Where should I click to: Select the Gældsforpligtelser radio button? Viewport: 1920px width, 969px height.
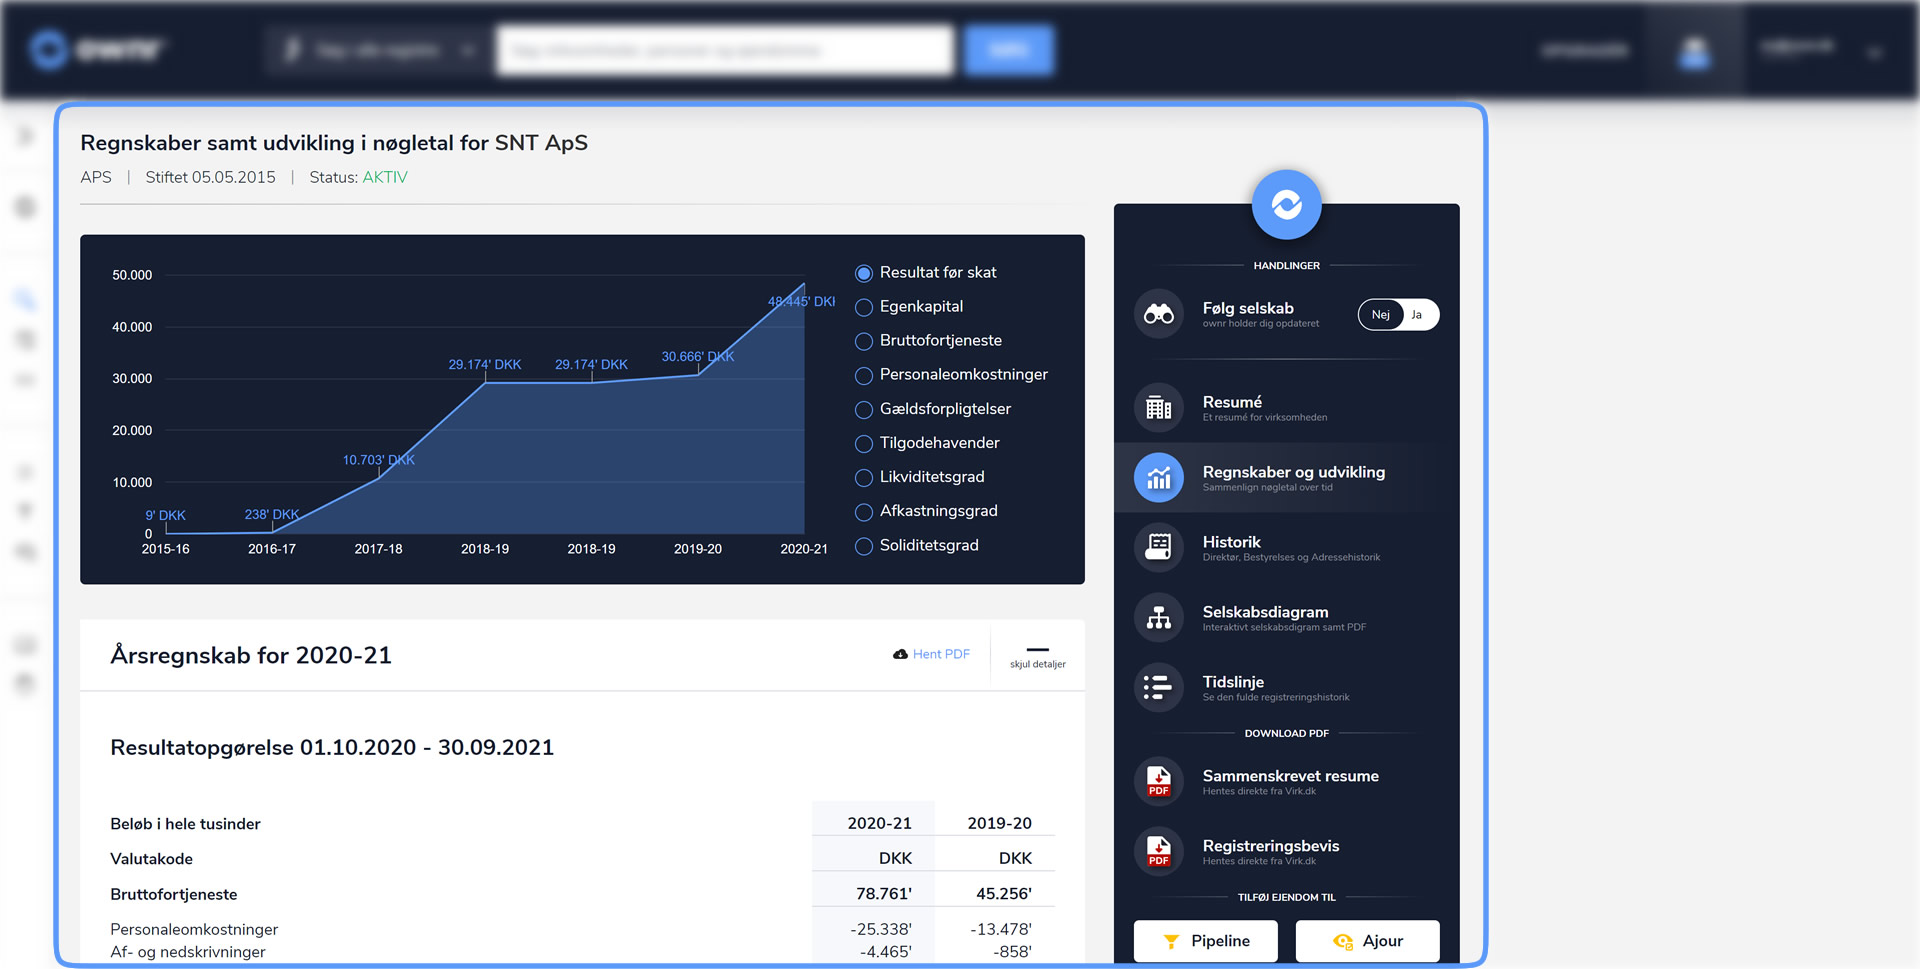864,409
